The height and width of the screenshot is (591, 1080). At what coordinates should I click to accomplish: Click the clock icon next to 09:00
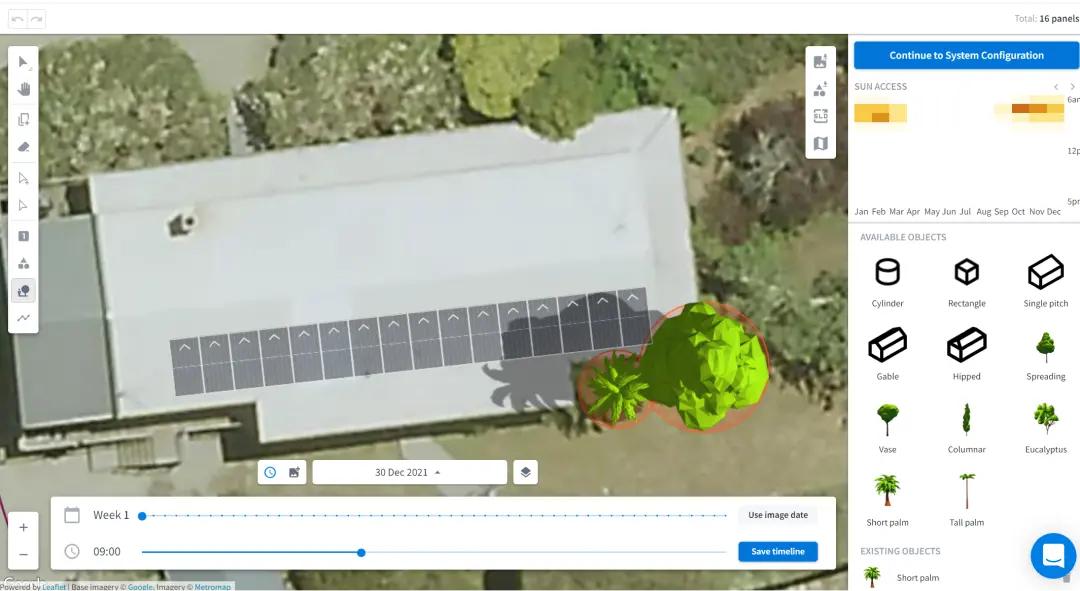pos(72,552)
